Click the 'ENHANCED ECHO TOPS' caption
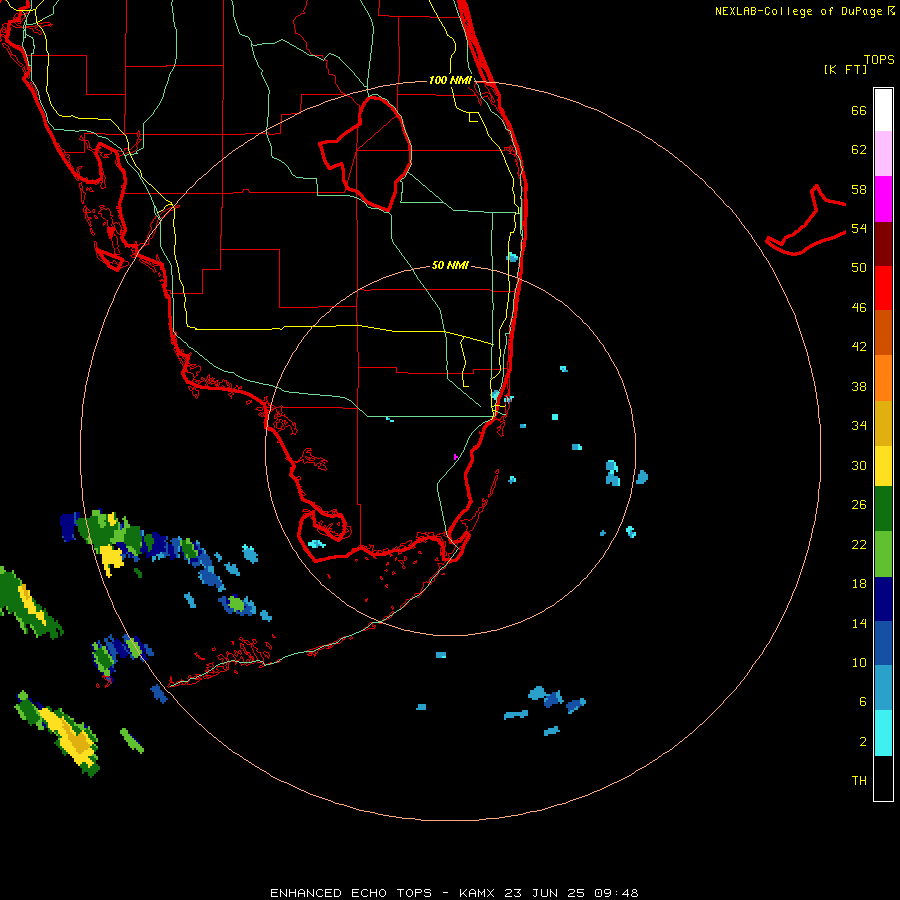The width and height of the screenshot is (900, 900). (x=351, y=893)
